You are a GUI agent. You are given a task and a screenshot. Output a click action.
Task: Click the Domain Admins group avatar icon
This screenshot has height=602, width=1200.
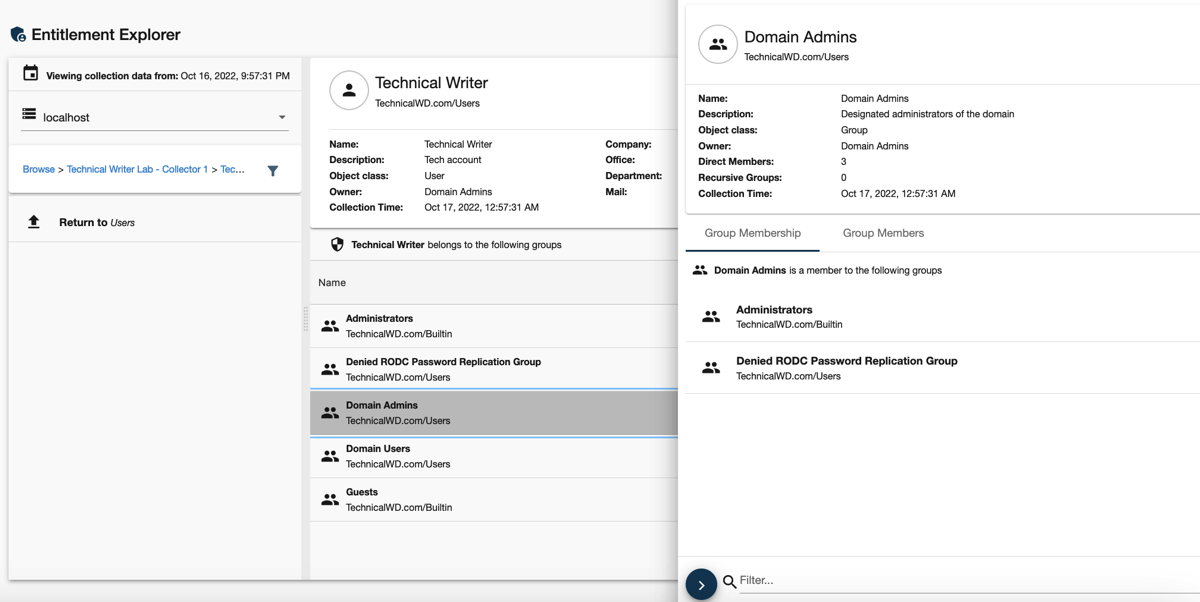[718, 45]
